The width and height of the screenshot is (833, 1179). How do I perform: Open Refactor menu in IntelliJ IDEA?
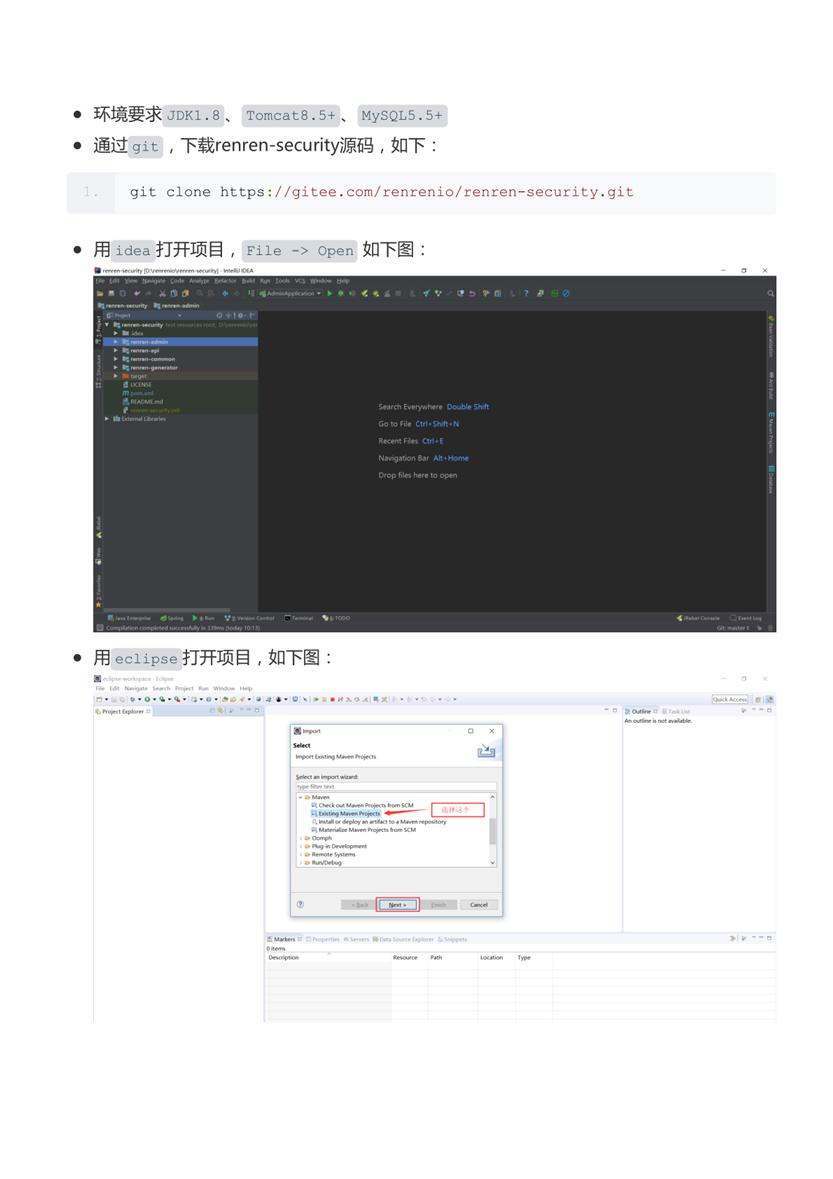tap(226, 281)
